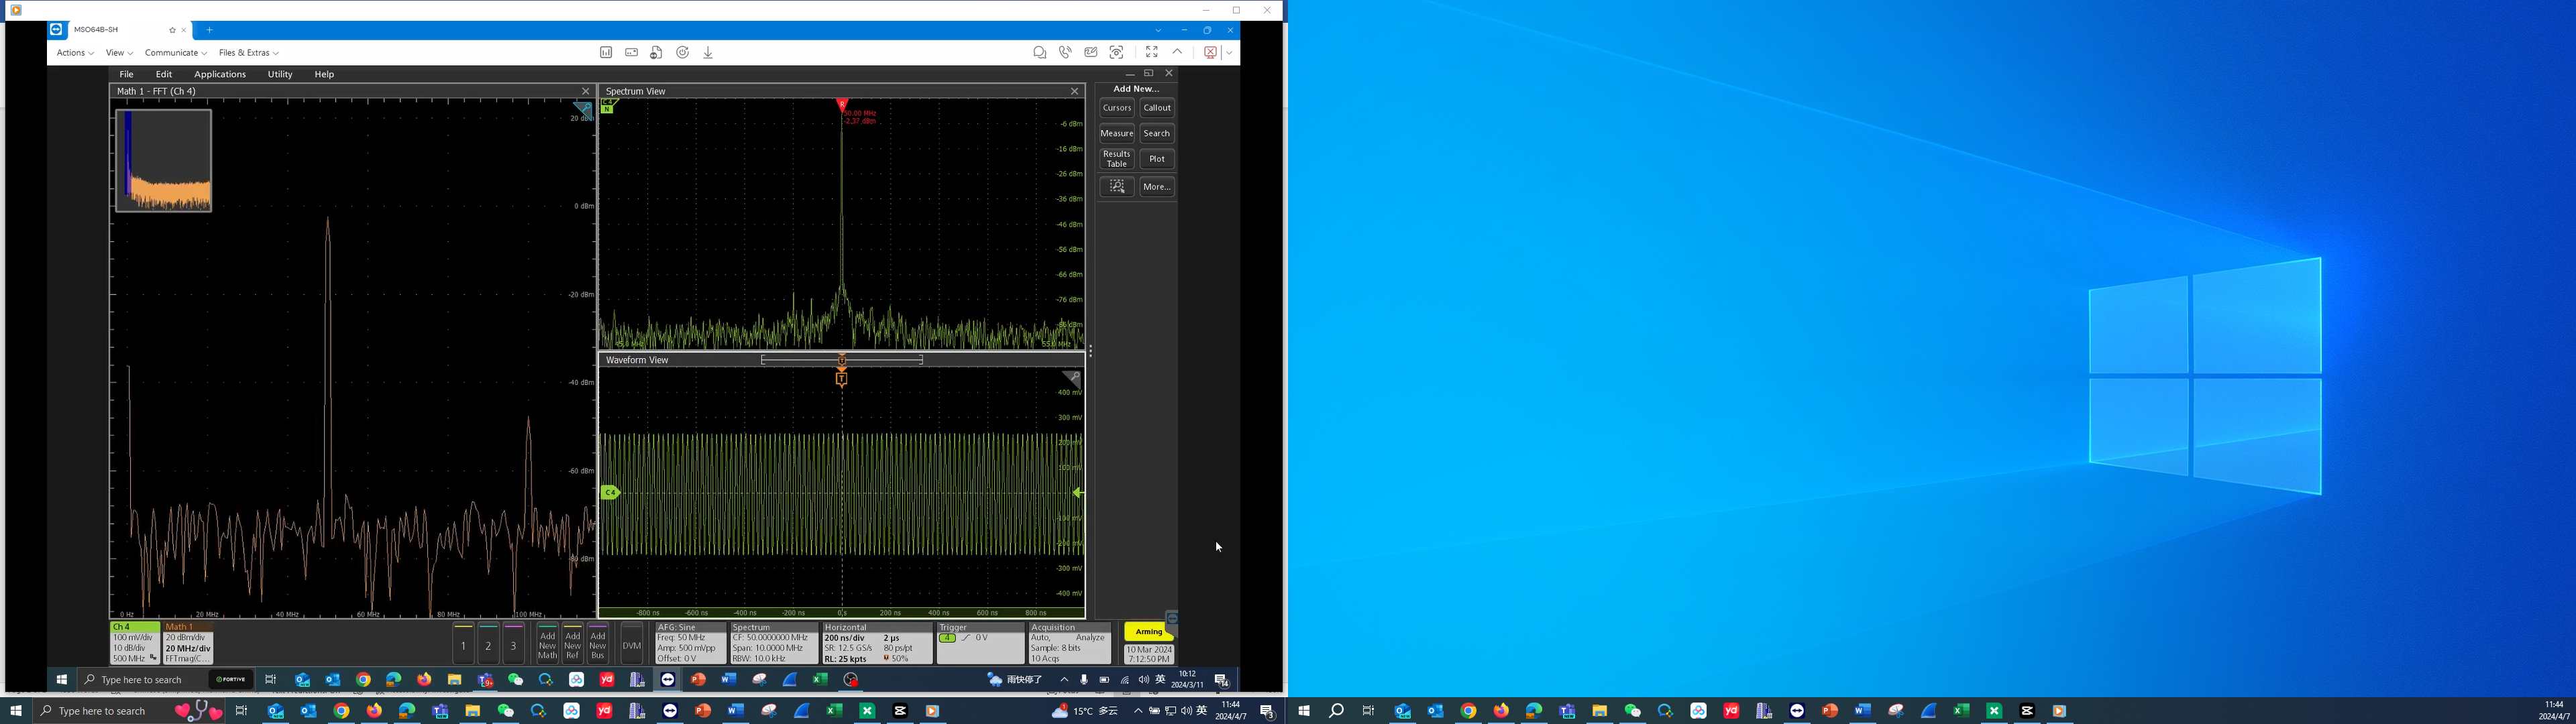
Task: Click the remote dashboard chart icon
Action: 606,53
